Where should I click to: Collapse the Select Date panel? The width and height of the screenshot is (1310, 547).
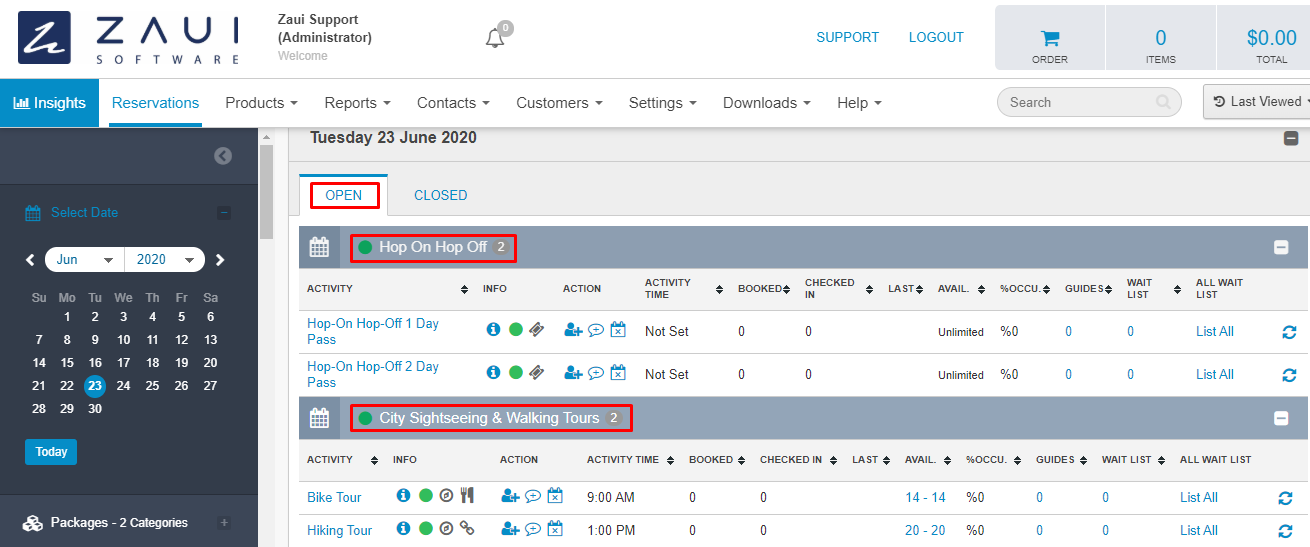coord(224,212)
